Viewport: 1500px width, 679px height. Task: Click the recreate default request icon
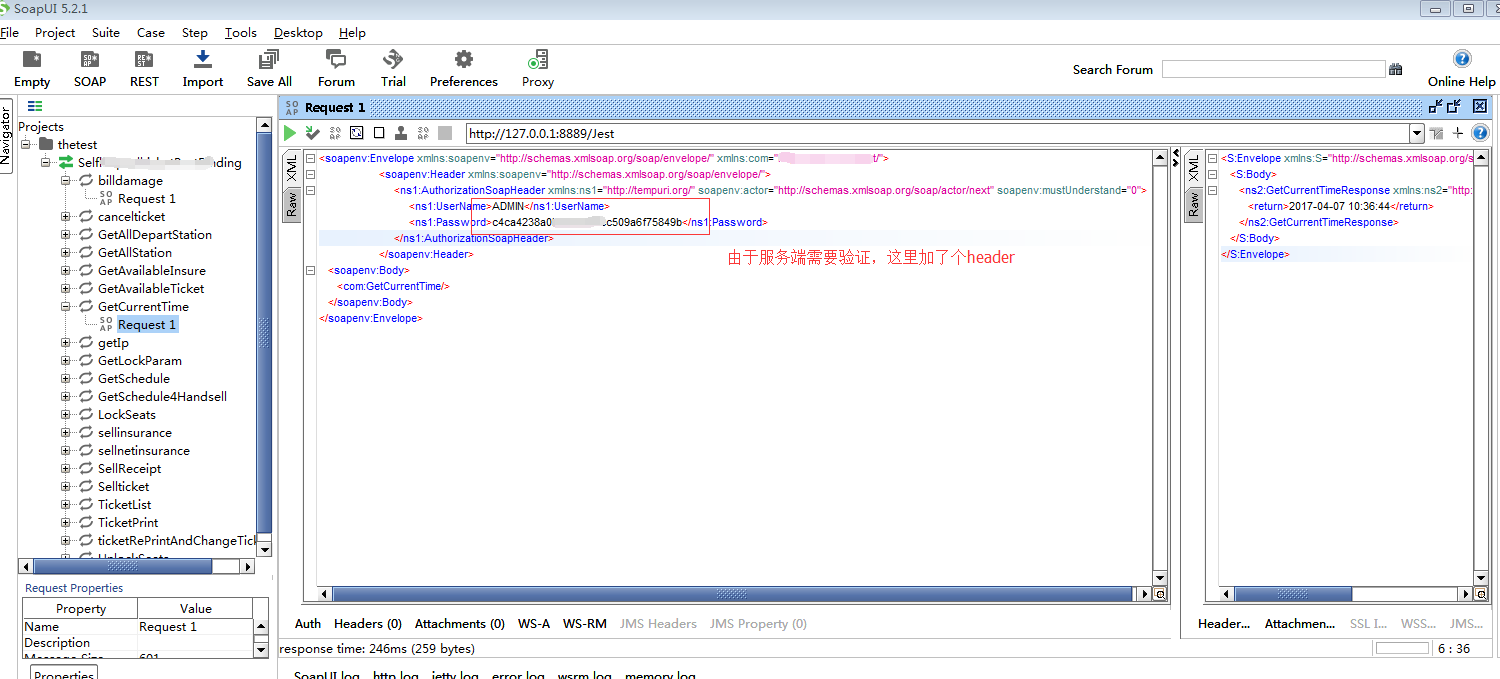(x=357, y=133)
